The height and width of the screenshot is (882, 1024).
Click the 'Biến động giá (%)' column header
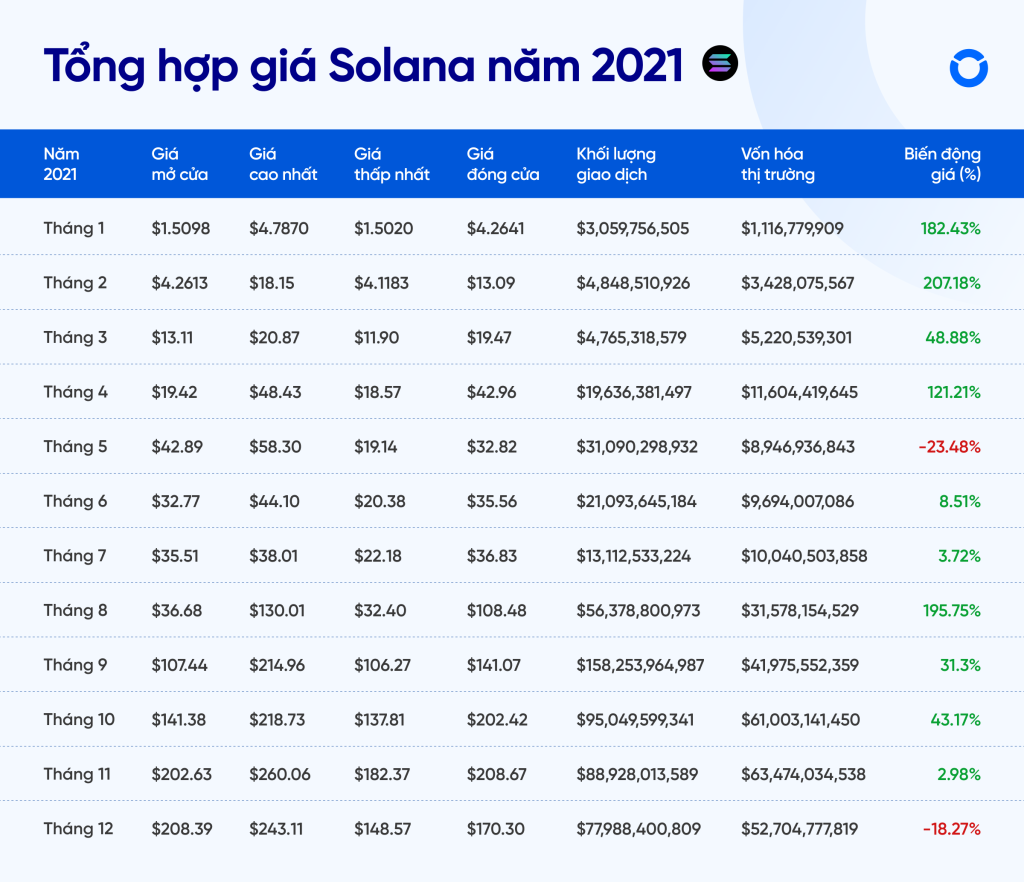[942, 164]
